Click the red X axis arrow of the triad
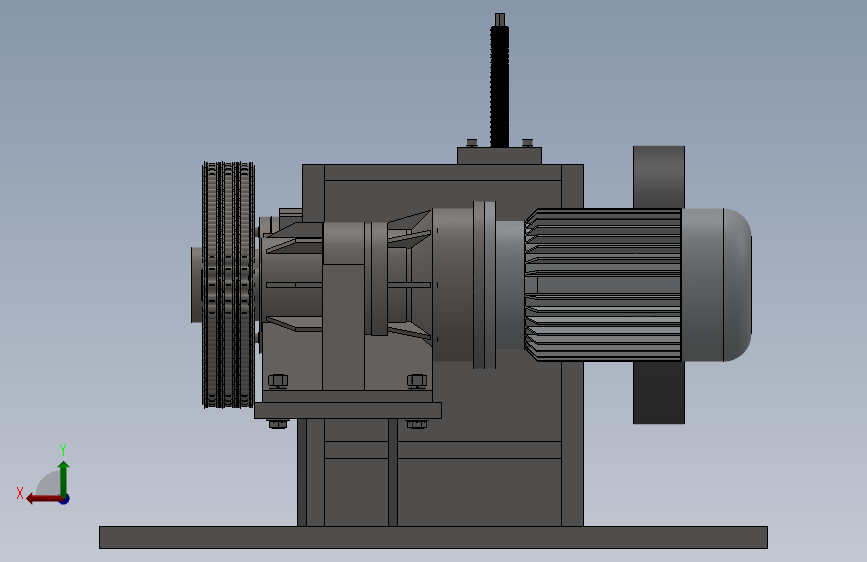Viewport: 867px width, 562px height. [43, 499]
